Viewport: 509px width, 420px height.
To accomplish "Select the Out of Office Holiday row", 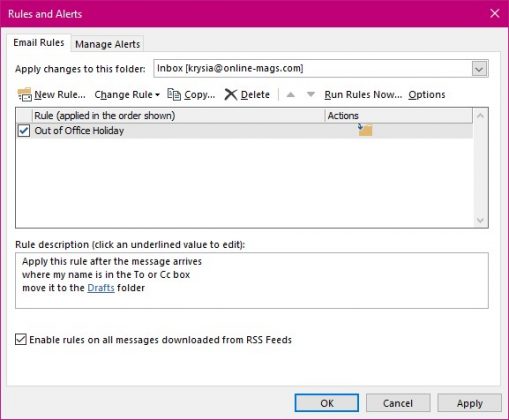I will (244, 130).
